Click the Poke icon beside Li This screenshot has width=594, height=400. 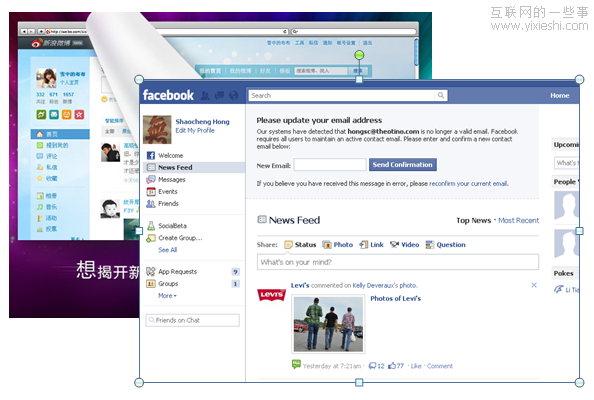558,289
